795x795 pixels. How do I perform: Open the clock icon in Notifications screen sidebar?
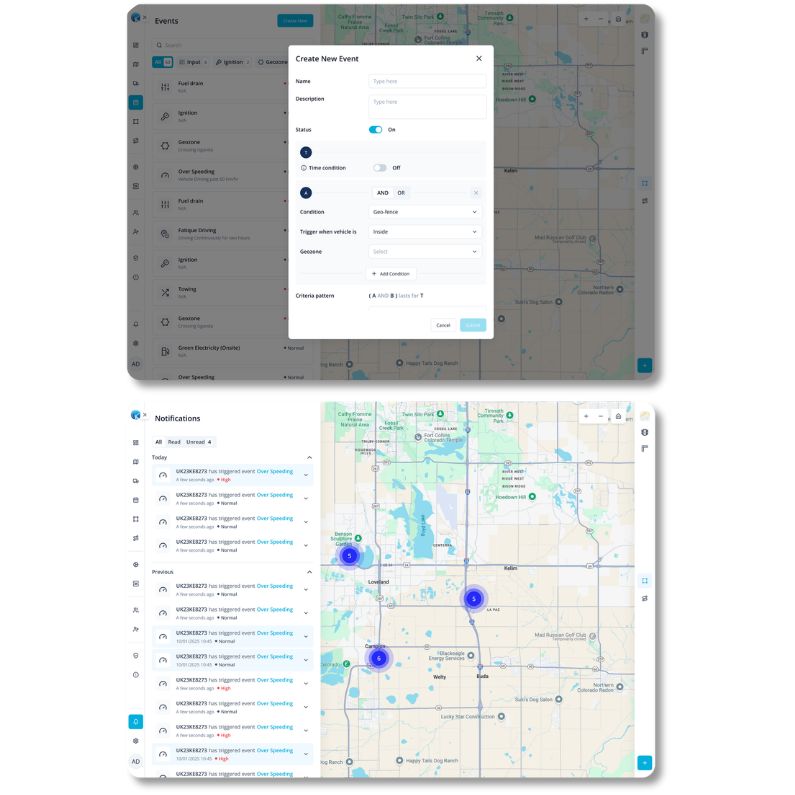coord(136,675)
